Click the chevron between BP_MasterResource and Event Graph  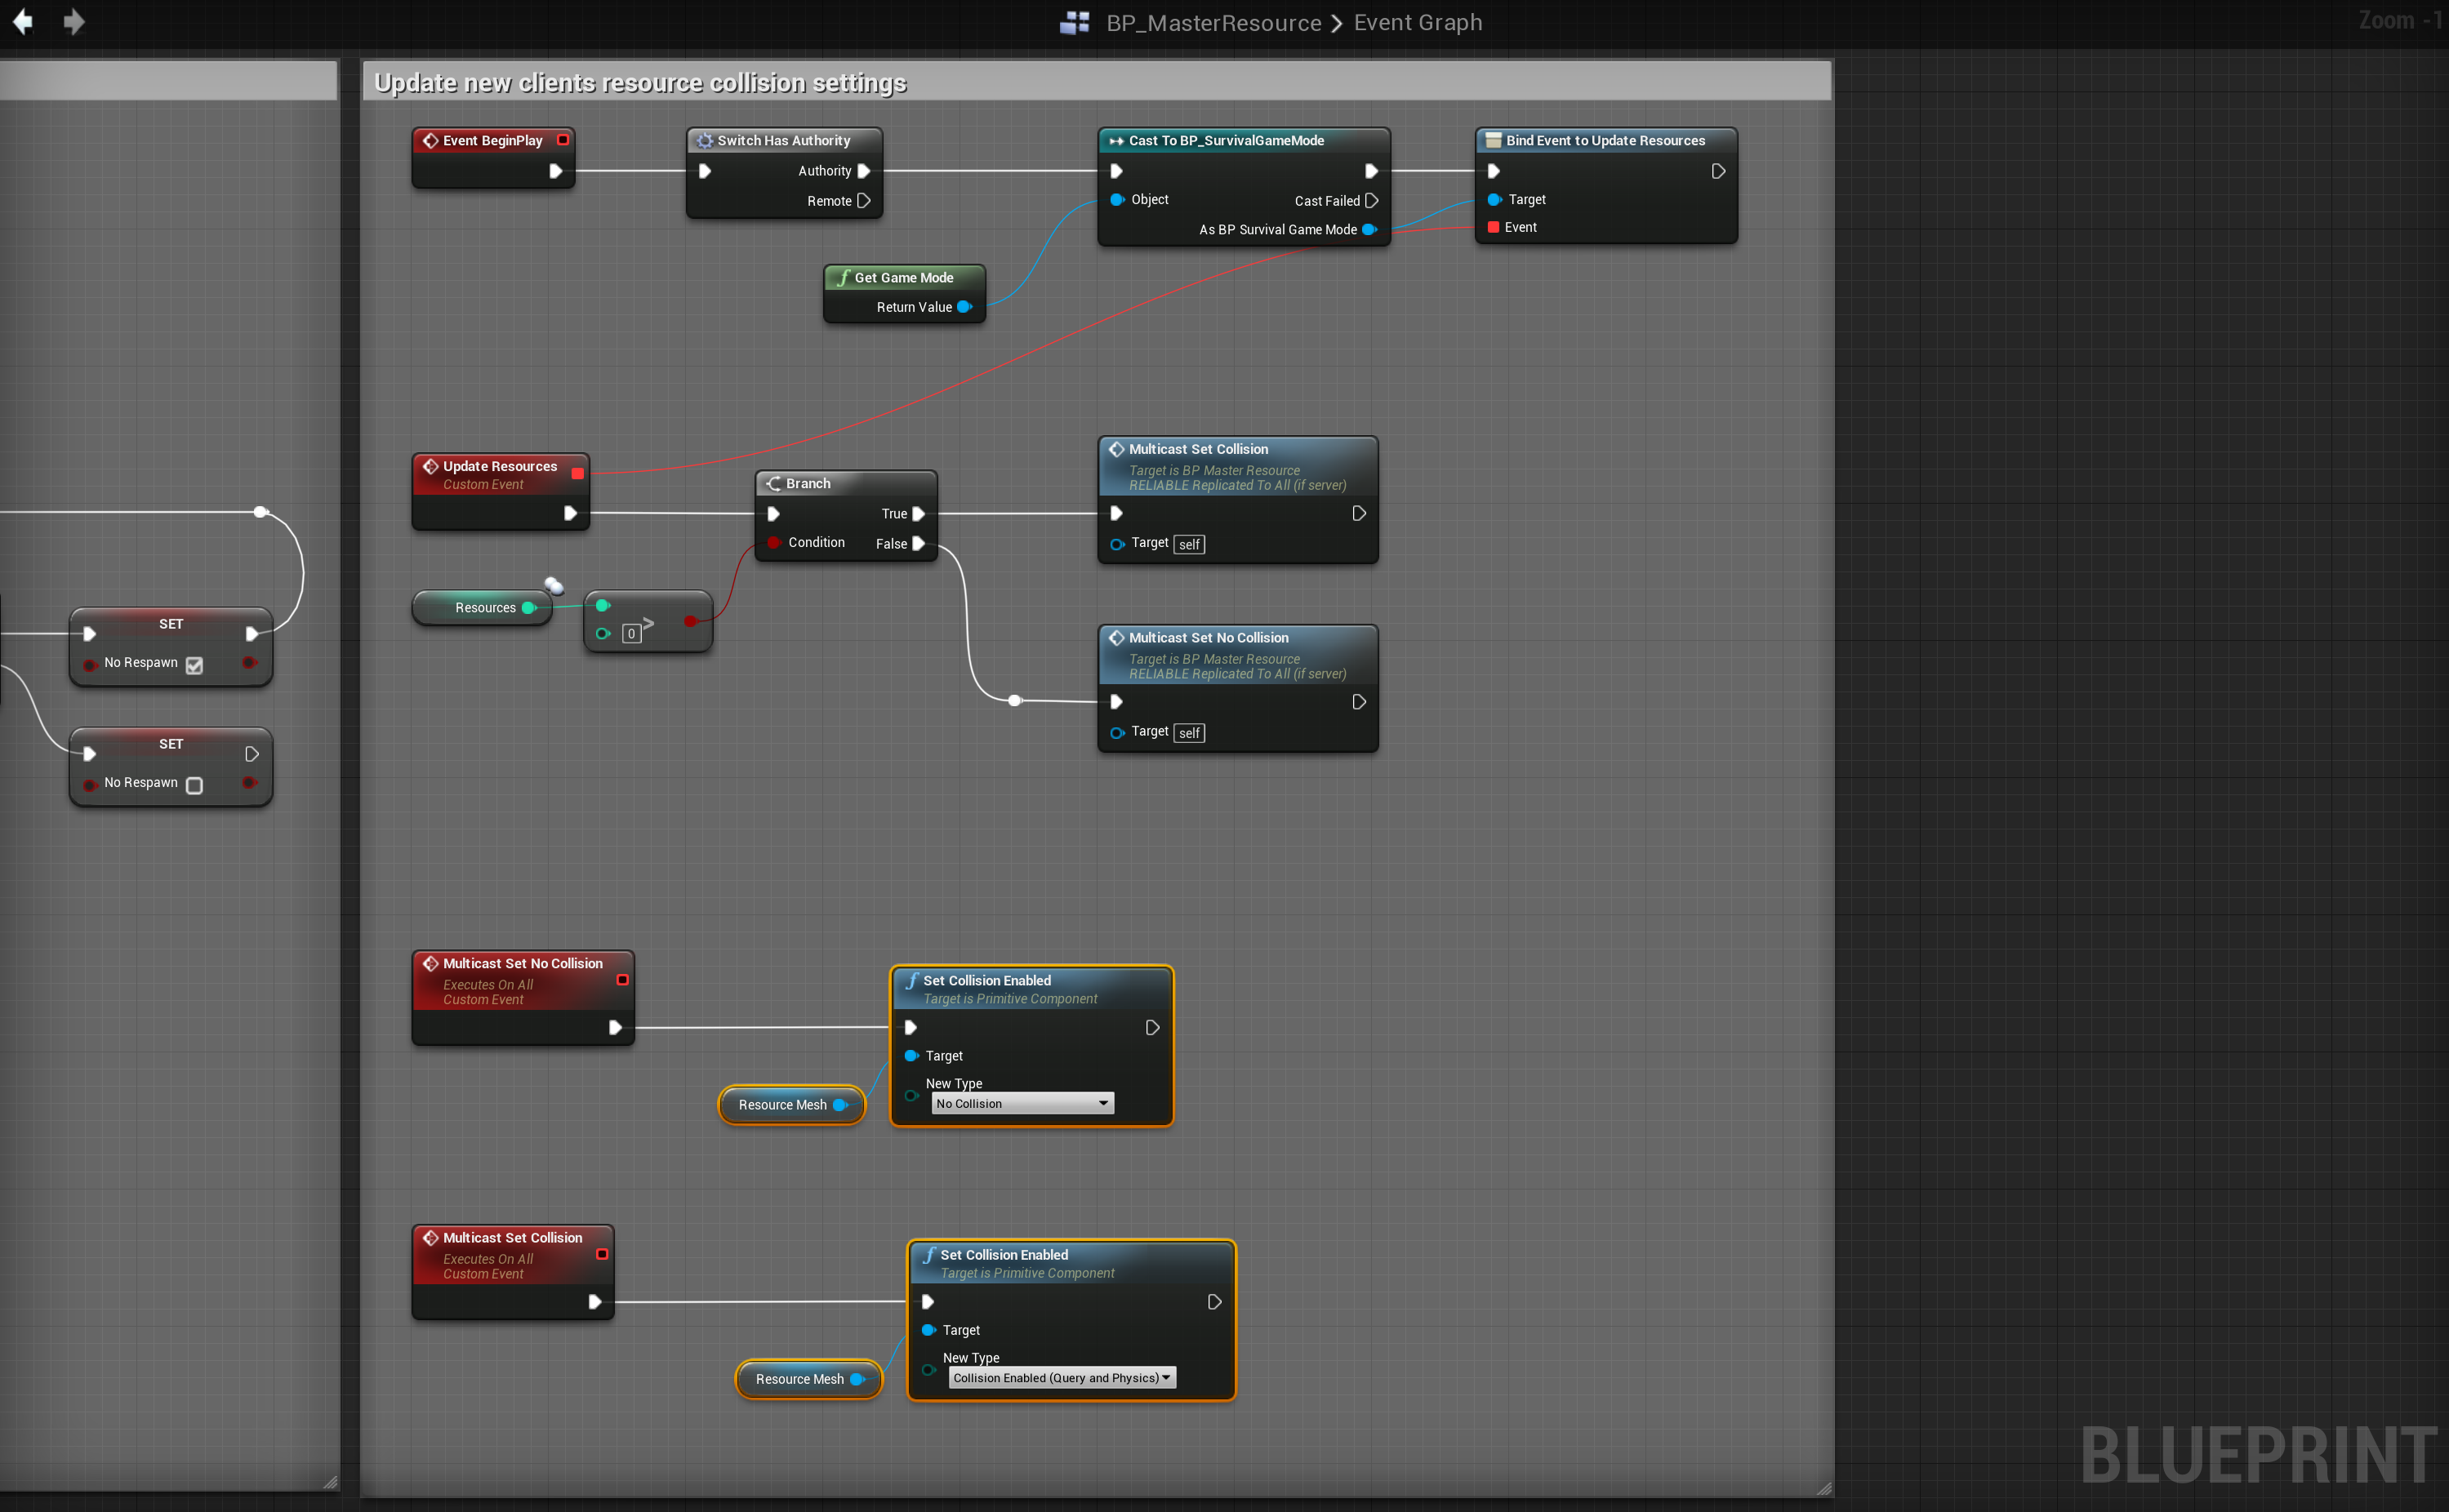pos(1337,22)
